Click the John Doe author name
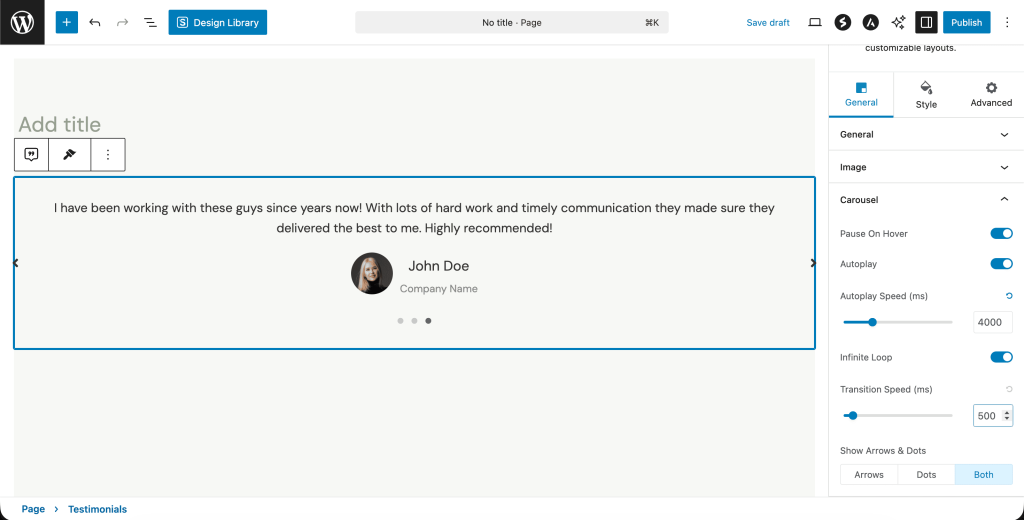This screenshot has height=520, width=1024. (439, 266)
